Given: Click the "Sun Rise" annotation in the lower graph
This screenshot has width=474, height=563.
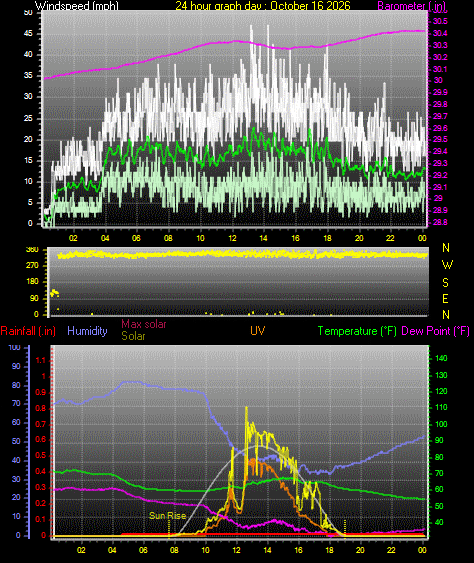Looking at the screenshot, I should 168,516.
